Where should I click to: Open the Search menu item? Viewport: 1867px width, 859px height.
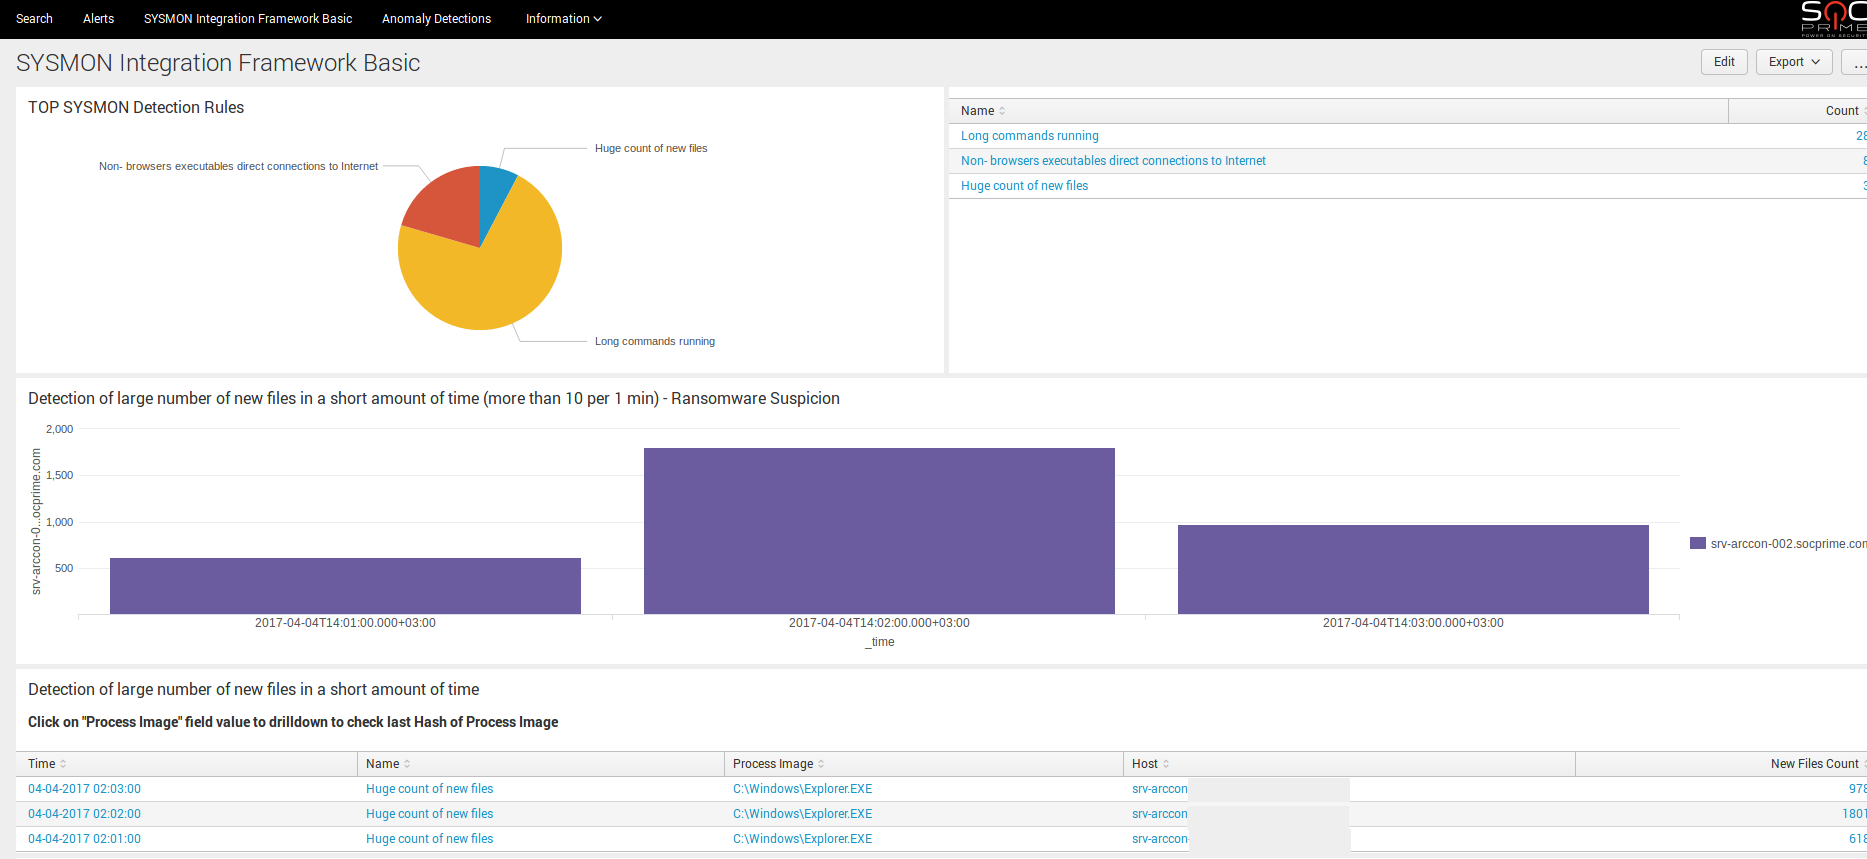click(x=34, y=19)
